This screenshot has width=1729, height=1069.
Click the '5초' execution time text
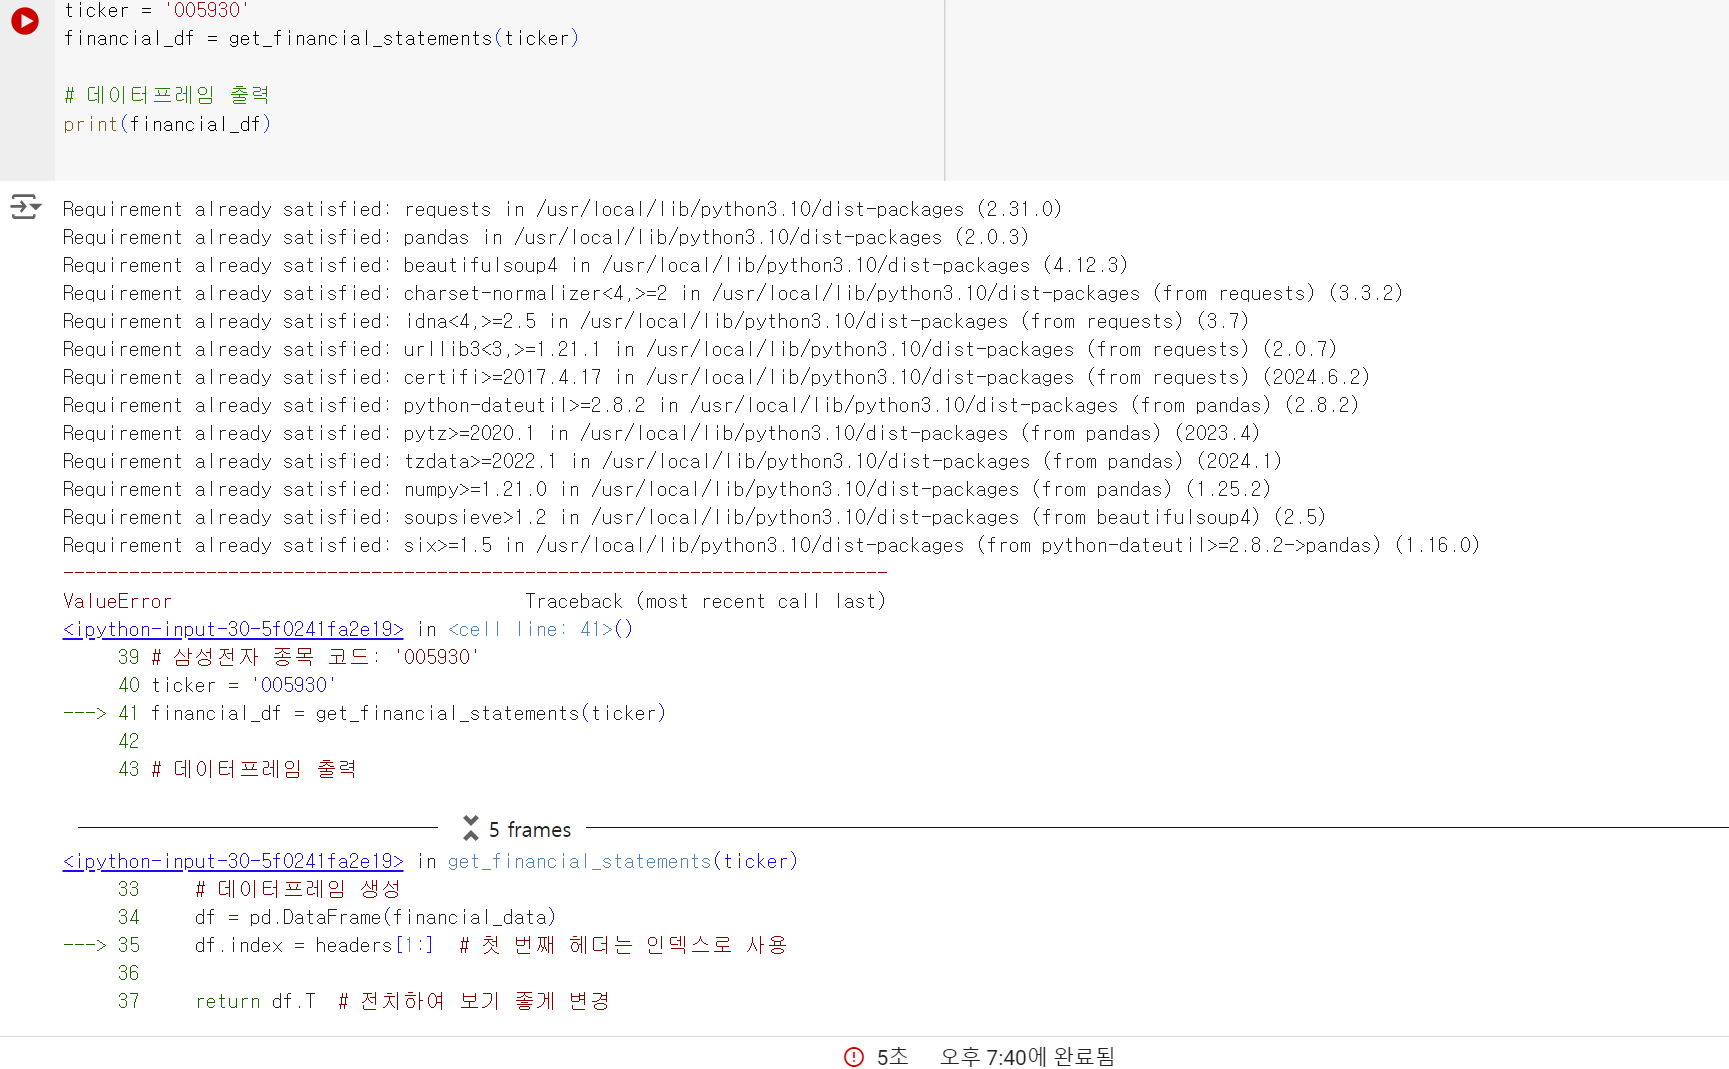[x=892, y=1057]
